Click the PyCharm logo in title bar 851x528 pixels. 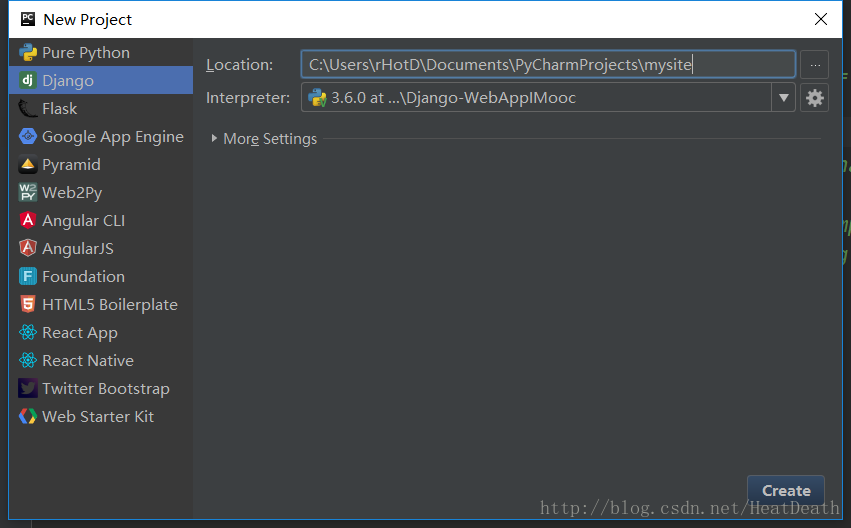pos(28,19)
